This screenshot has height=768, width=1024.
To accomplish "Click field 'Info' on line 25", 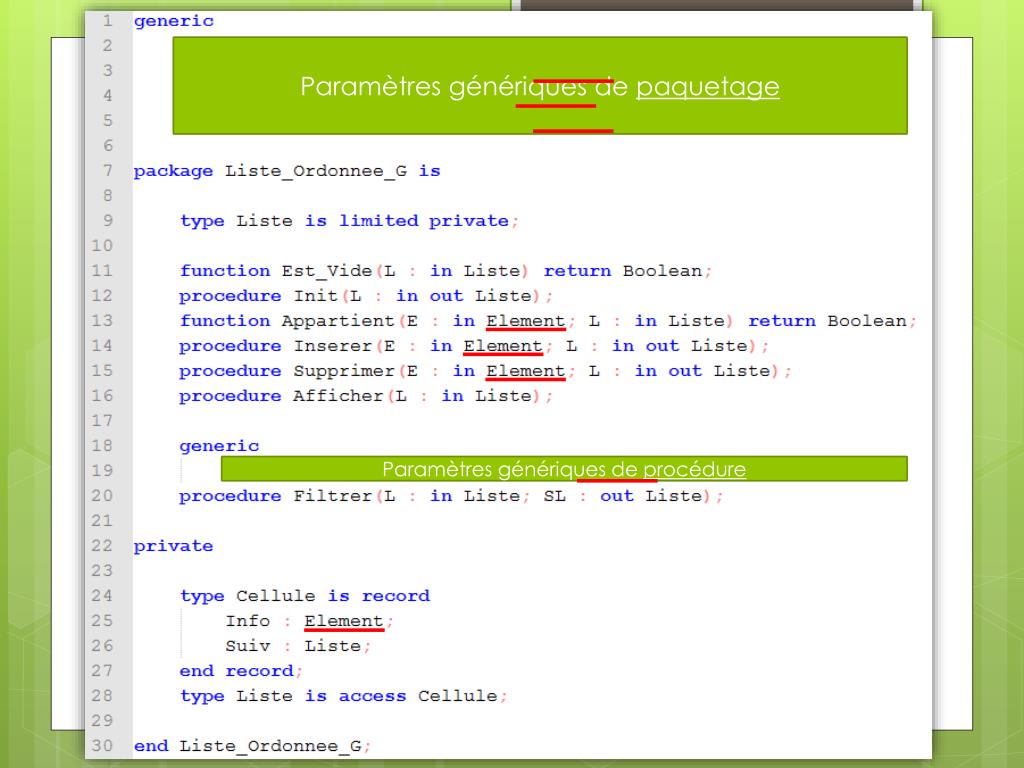I will click(248, 620).
